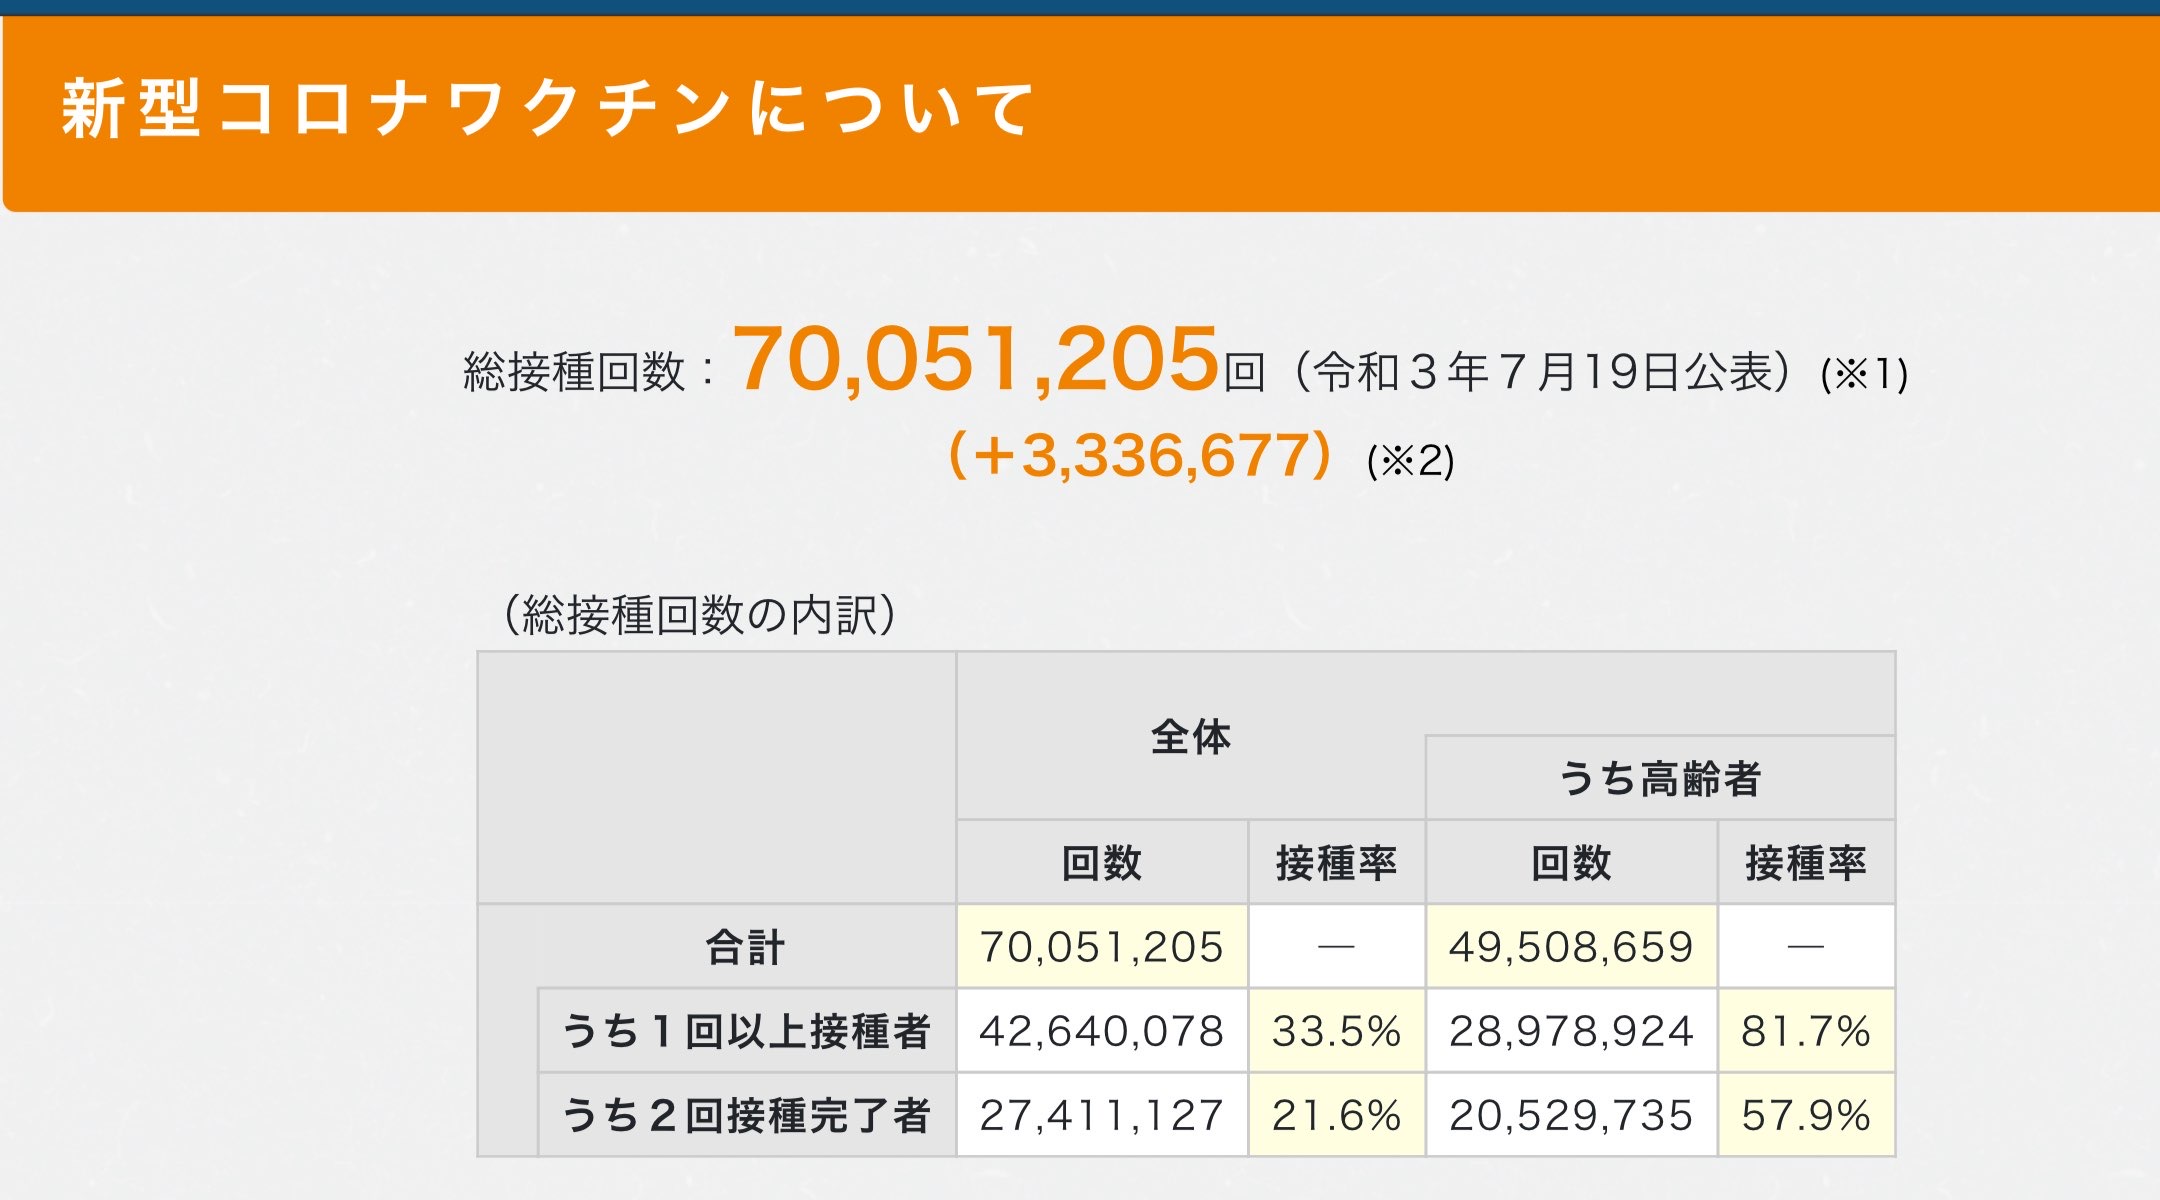Click the 合計 row label
This screenshot has width=2160, height=1200.
pos(745,947)
